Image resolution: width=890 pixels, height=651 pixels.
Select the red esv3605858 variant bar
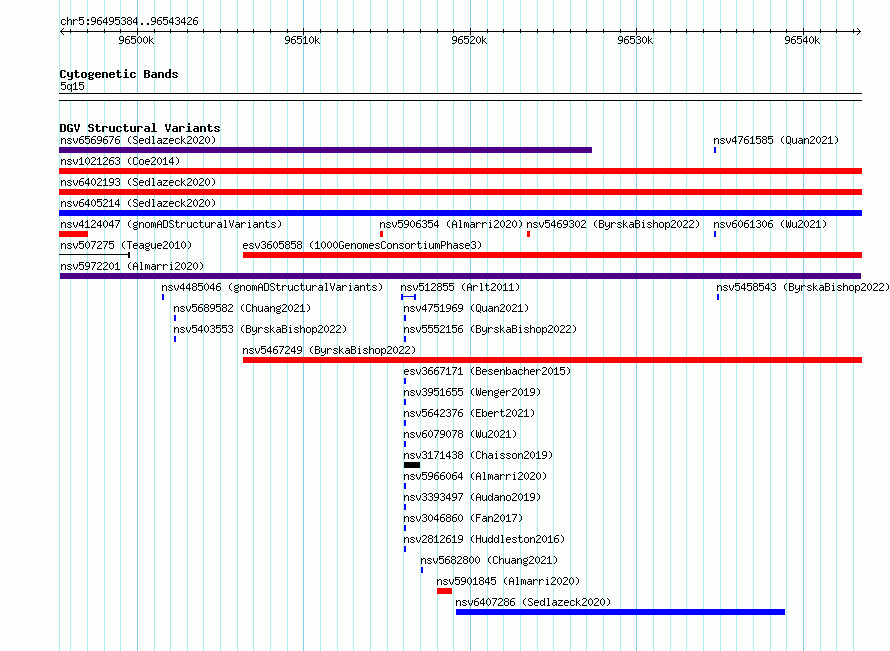552,255
